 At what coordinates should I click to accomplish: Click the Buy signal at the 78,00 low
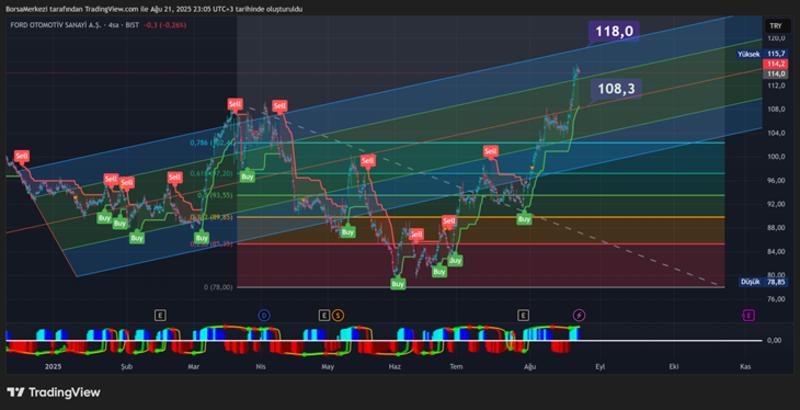tap(398, 284)
